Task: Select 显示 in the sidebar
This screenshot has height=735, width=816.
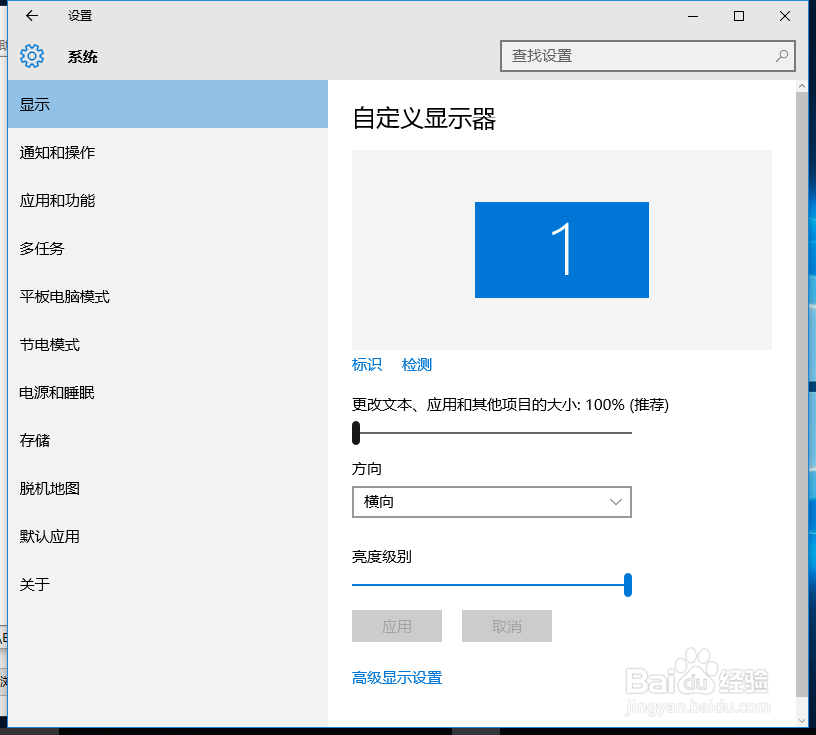Action: 168,104
